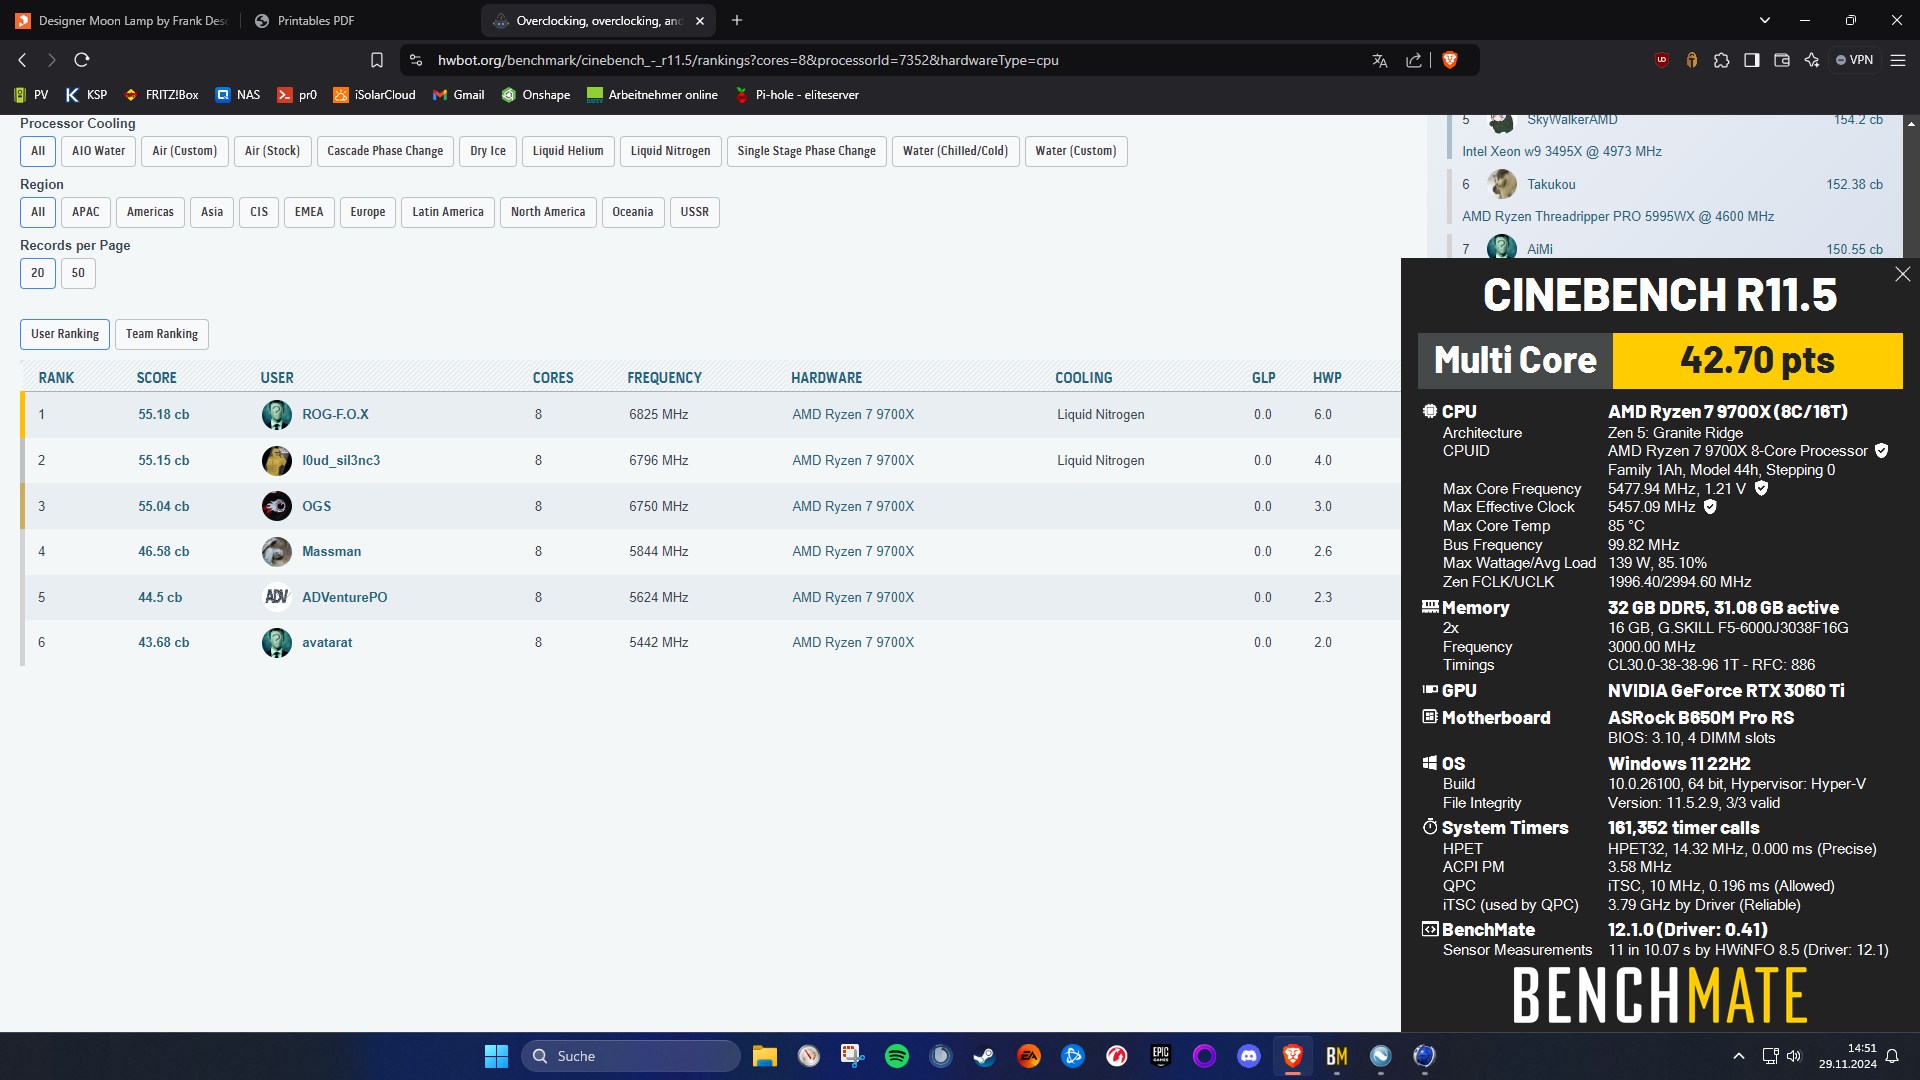Click the share page icon in address bar

pyautogui.click(x=1413, y=60)
